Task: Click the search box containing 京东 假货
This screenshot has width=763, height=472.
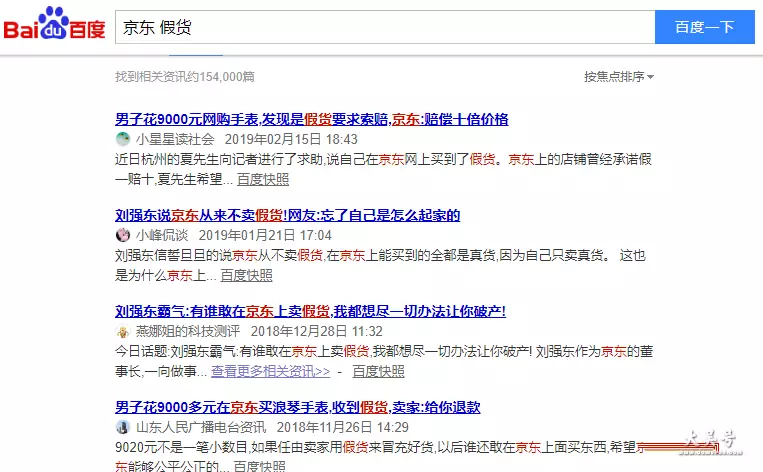Action: (x=385, y=27)
